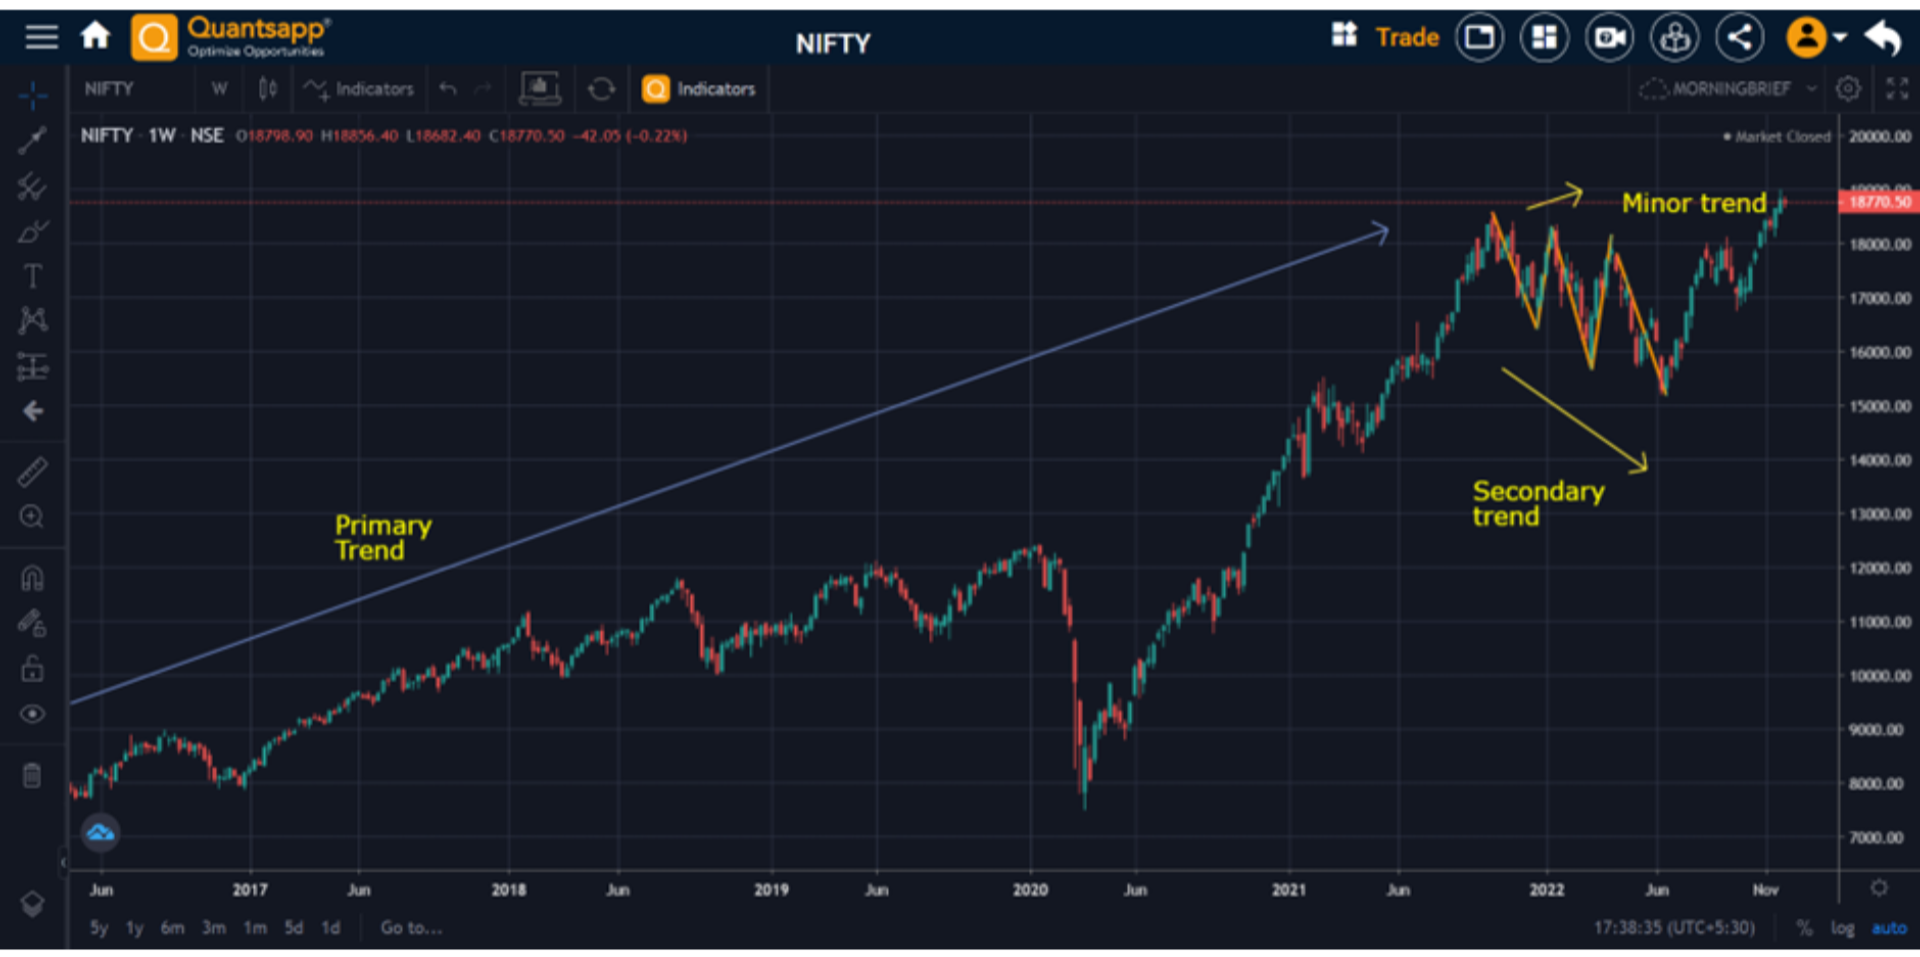This screenshot has width=1920, height=957.
Task: Open the hamburger menu
Action: 41,37
